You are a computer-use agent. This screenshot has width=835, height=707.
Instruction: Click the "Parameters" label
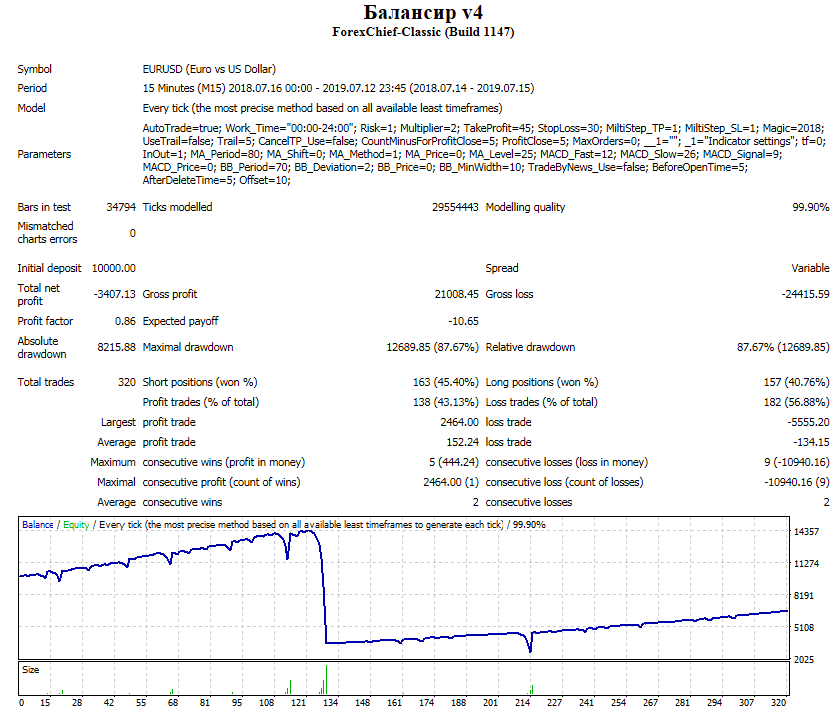tap(44, 154)
